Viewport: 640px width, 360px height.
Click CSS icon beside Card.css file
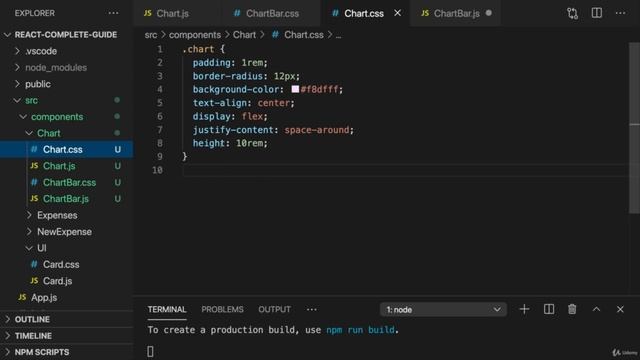[34, 264]
